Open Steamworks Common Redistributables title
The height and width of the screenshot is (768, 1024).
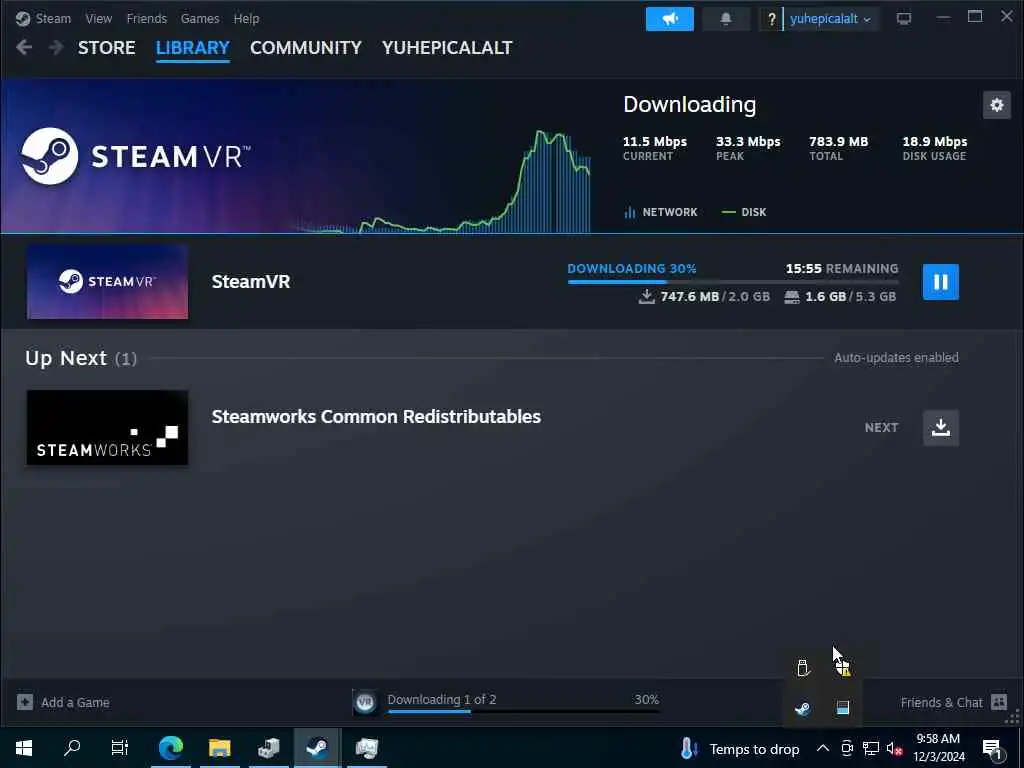[x=376, y=417]
